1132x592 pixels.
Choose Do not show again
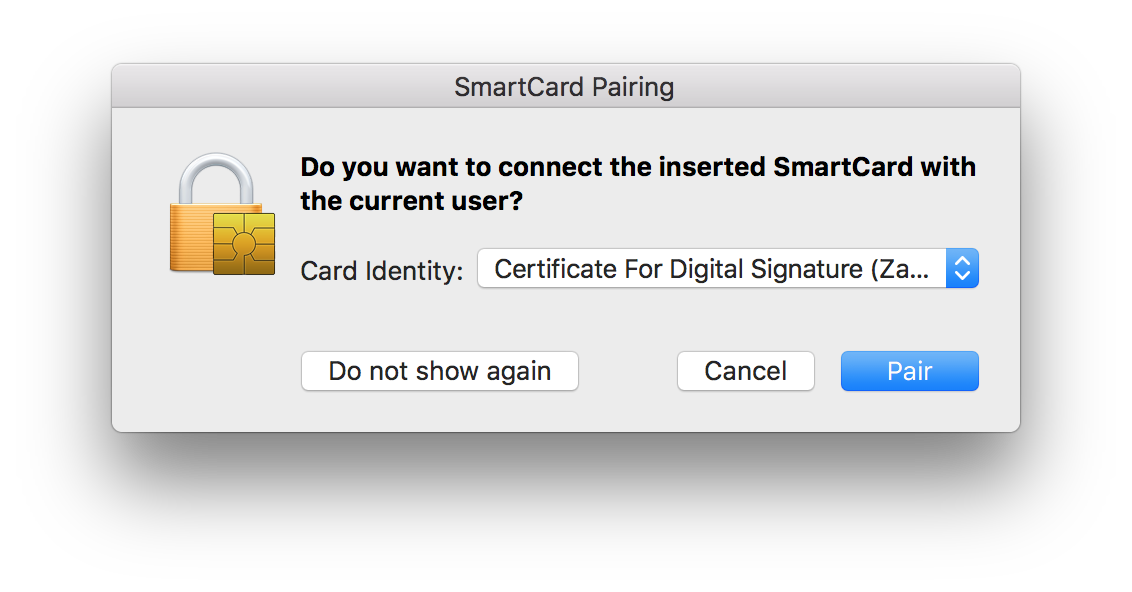pos(439,371)
